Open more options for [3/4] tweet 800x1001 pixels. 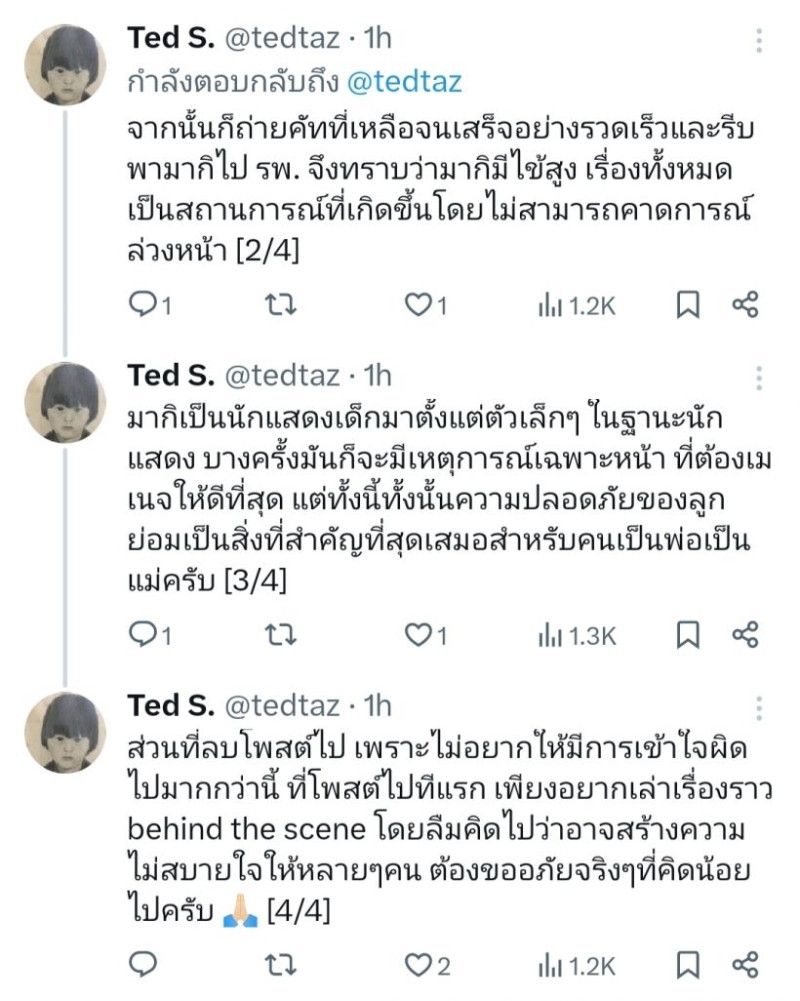[760, 378]
